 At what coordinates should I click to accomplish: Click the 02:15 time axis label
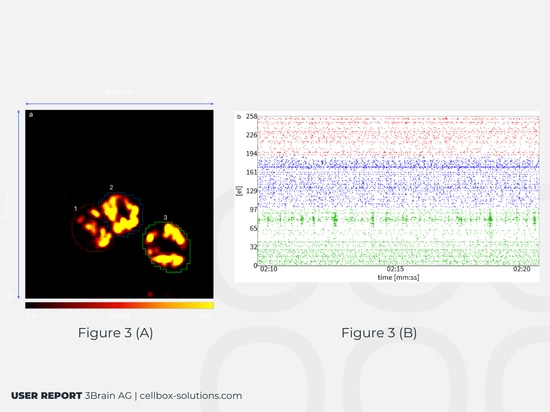pyautogui.click(x=395, y=269)
